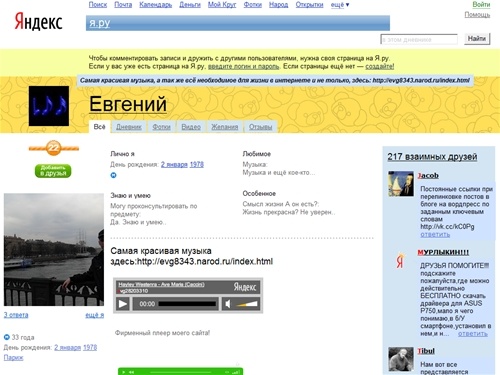Expand the ещё dropdown in the top menu
The height and width of the screenshot is (375, 500).
[340, 5]
